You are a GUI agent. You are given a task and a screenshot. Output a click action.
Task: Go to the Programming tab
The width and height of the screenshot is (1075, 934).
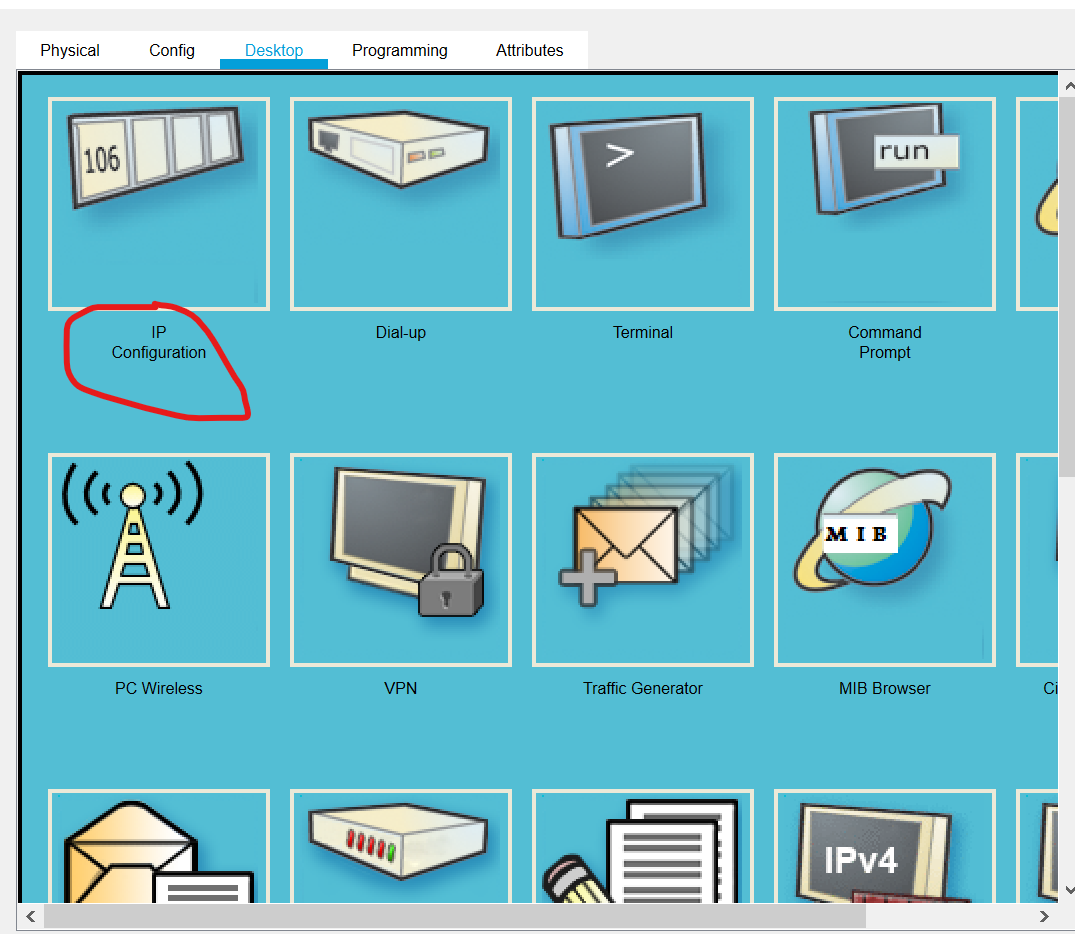click(x=399, y=50)
